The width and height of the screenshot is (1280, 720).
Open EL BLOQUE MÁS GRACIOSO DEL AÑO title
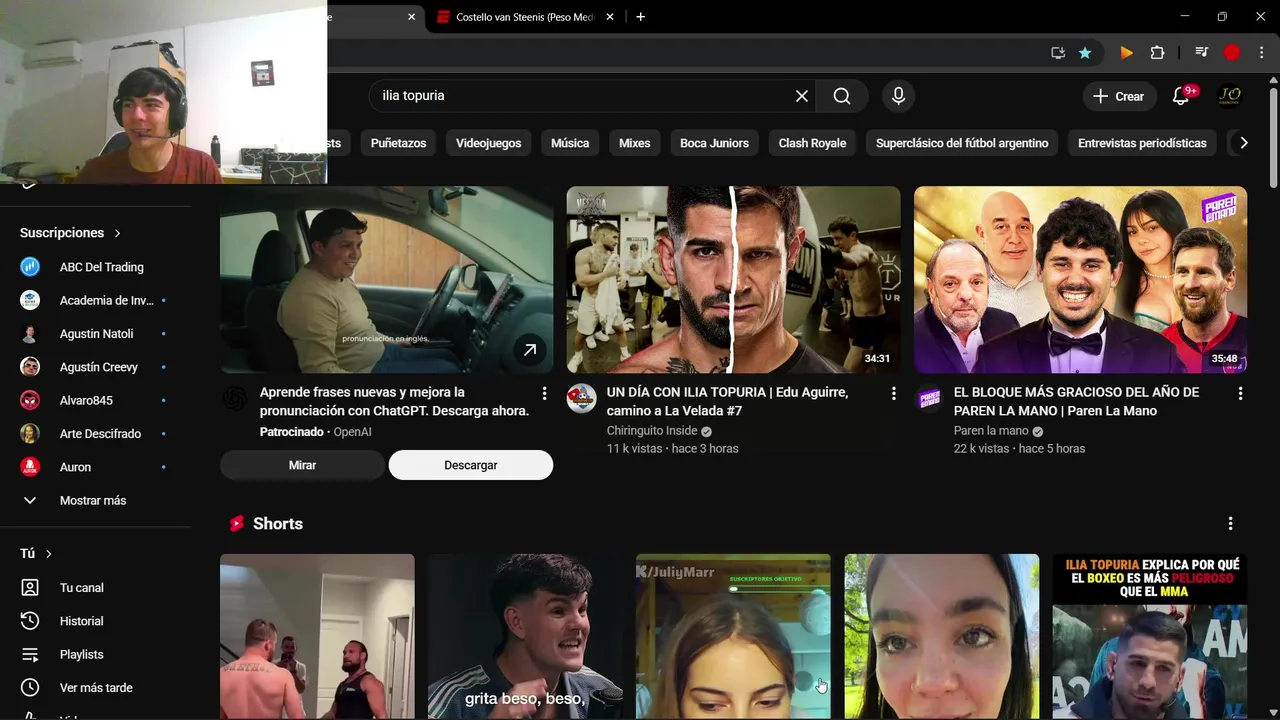1076,402
